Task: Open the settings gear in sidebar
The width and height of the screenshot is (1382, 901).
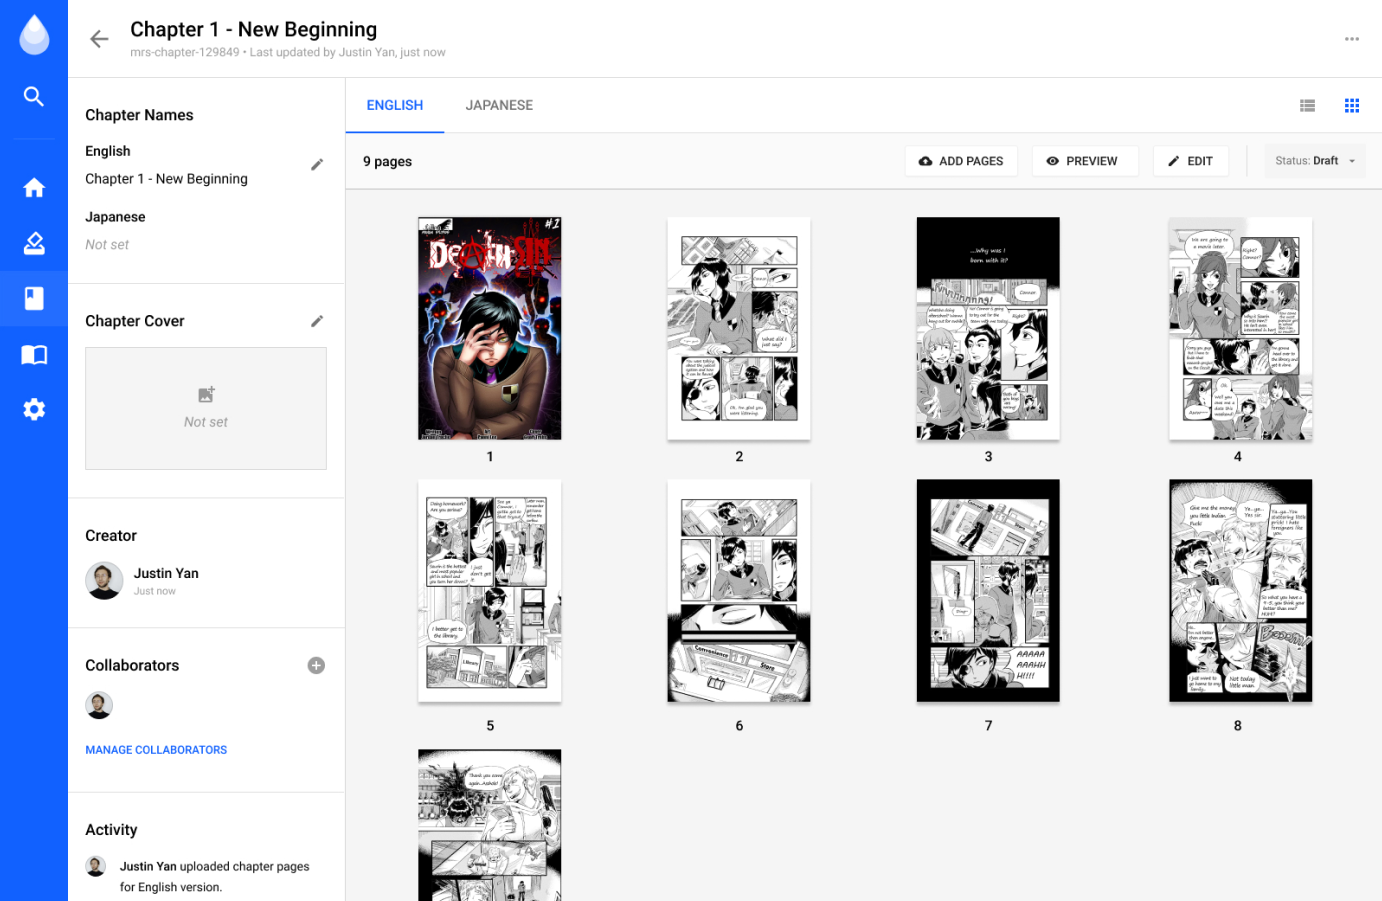Action: [34, 409]
